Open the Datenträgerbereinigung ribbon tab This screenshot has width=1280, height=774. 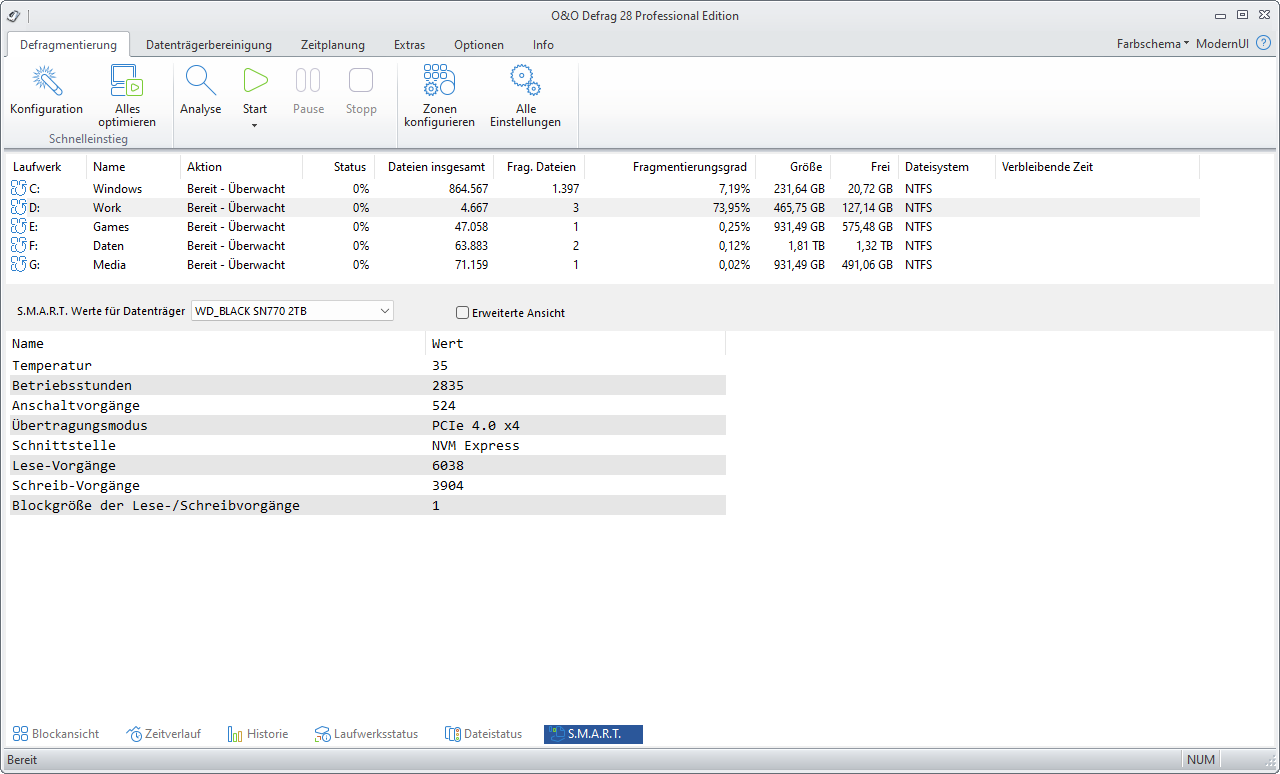coord(209,45)
